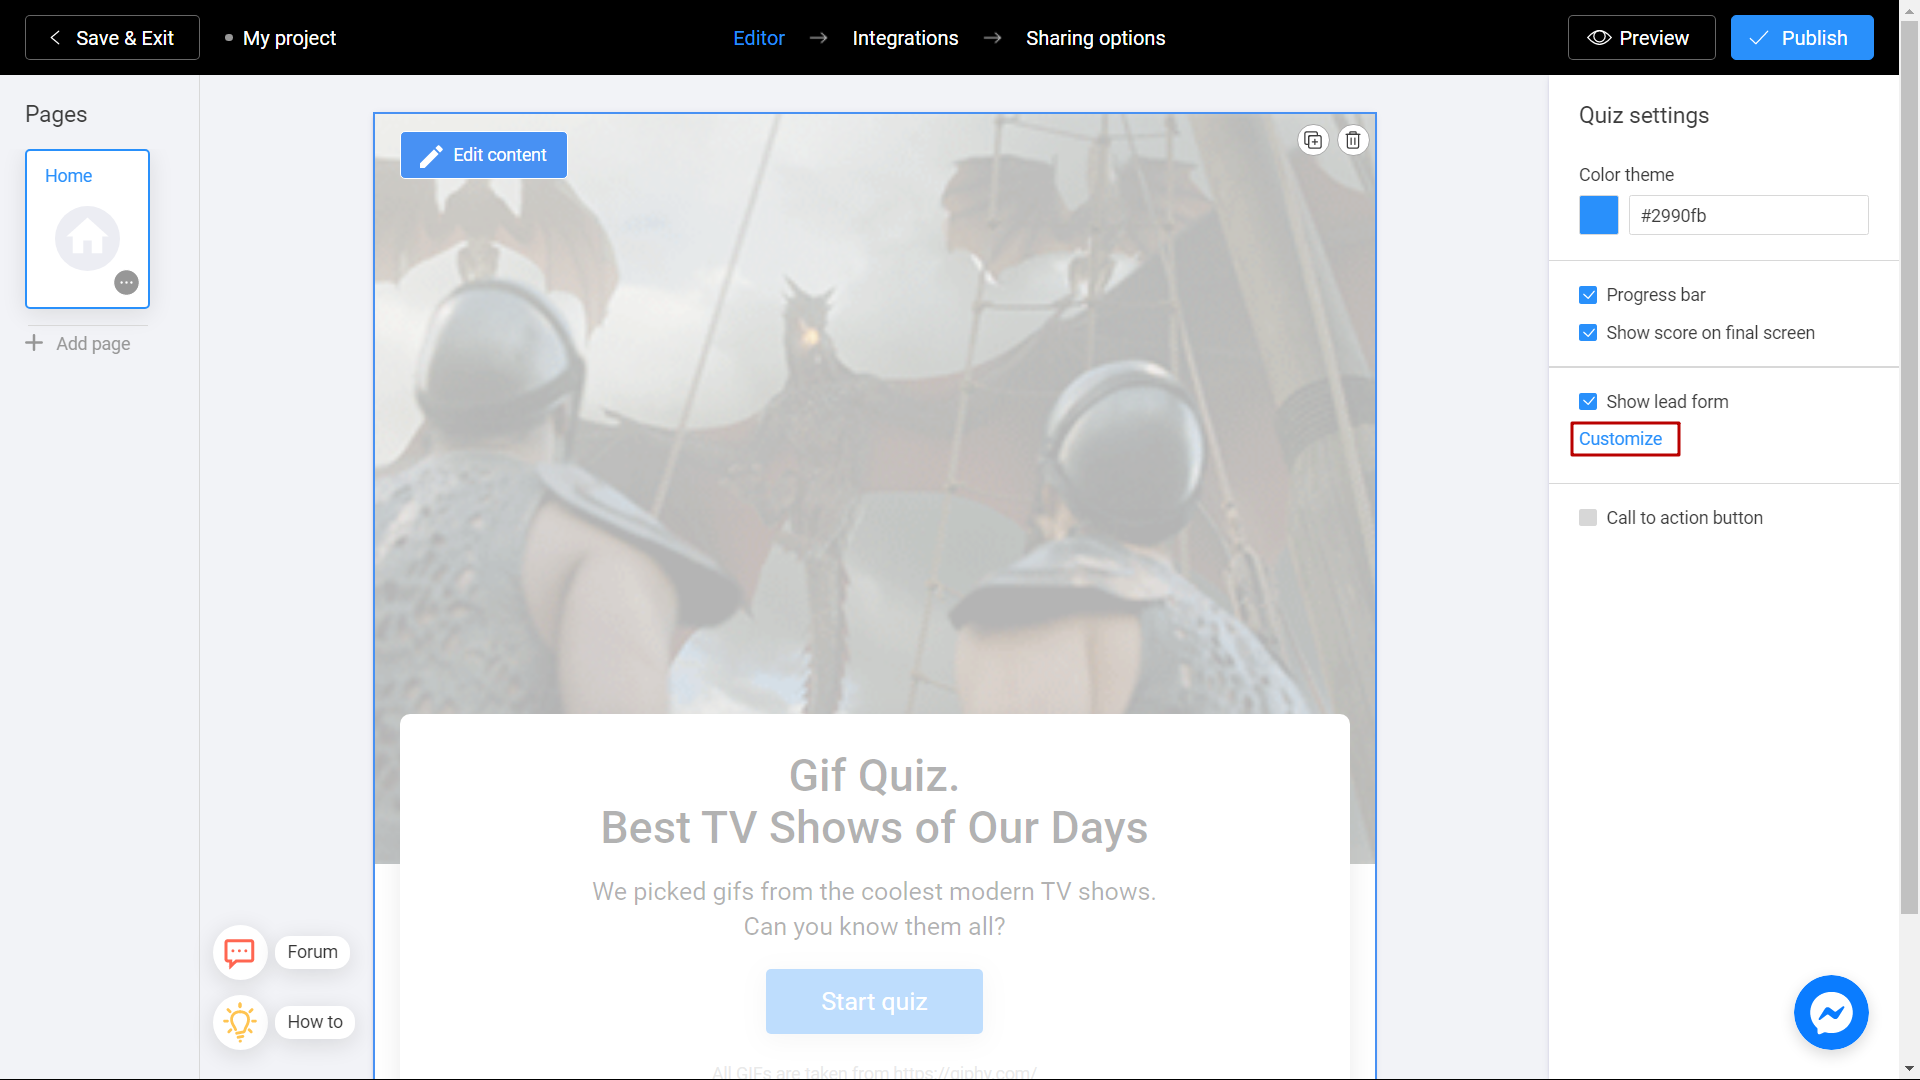Viewport: 1920px width, 1080px height.
Task: Click the Edit content pencil icon
Action: coord(431,156)
